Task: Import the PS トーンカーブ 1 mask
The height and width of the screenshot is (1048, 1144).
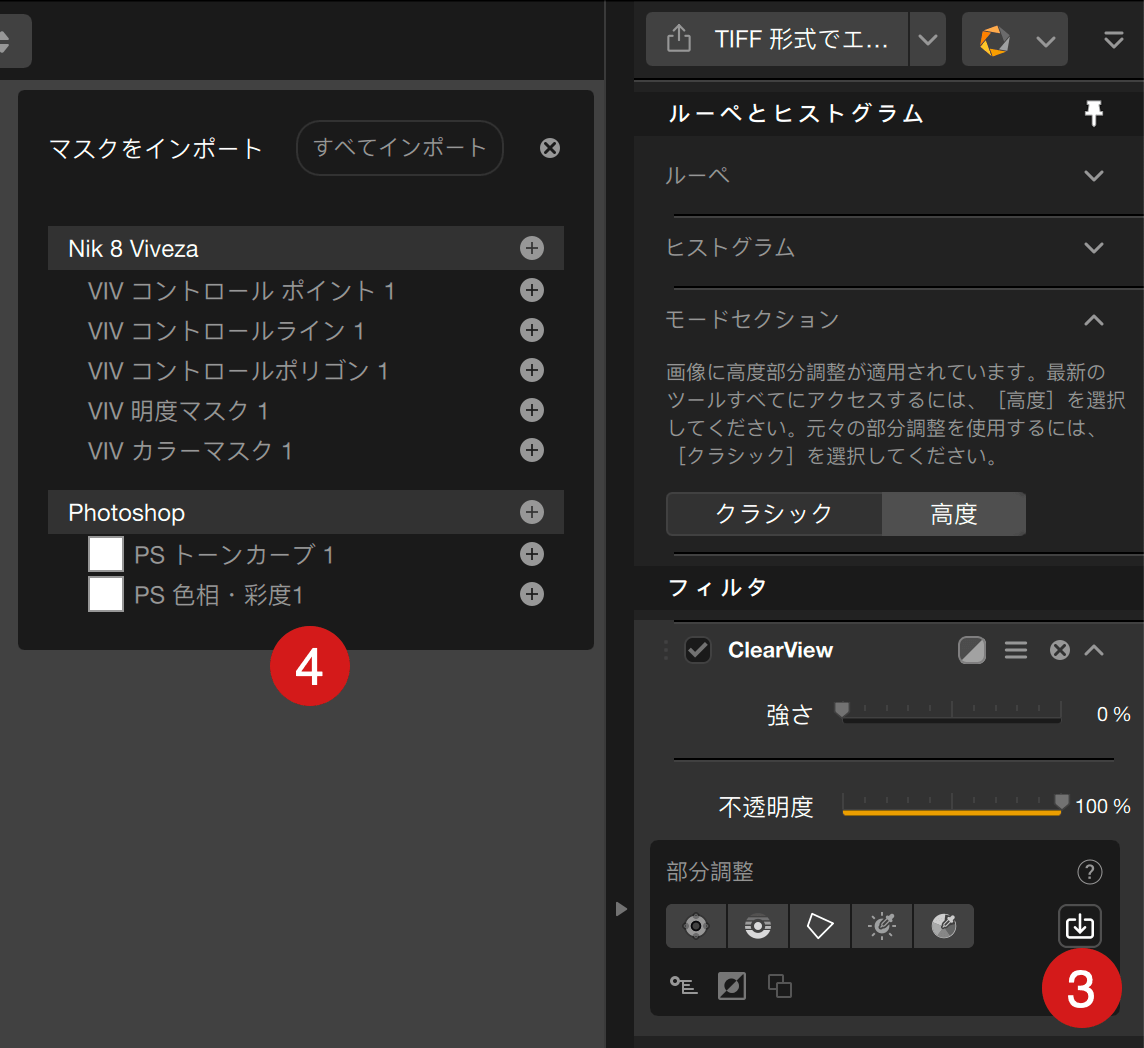Action: (532, 555)
